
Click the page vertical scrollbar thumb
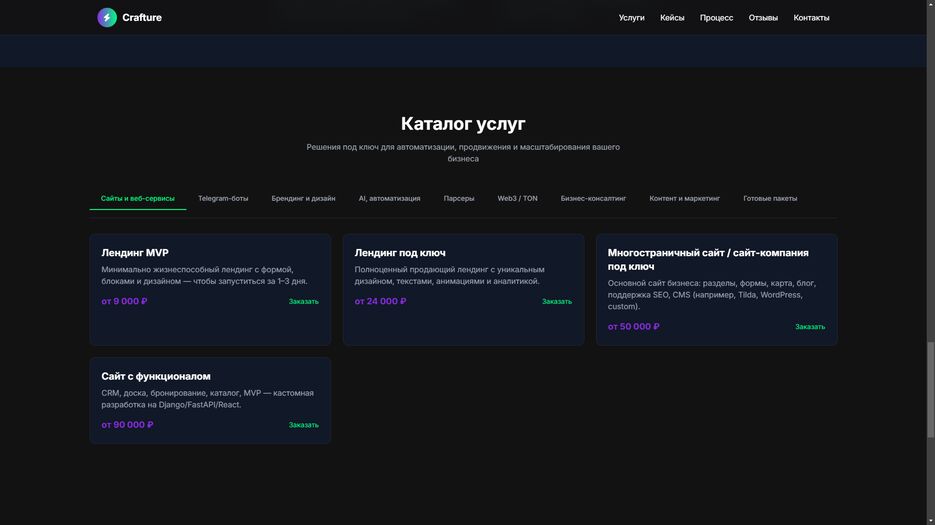930,390
